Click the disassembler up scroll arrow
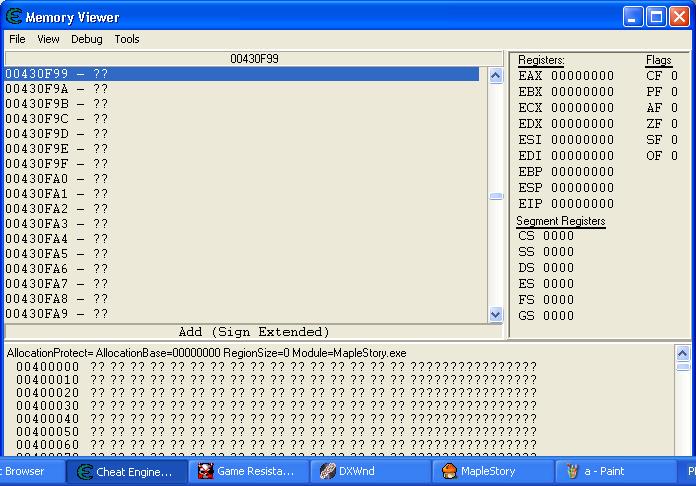Screen dimensions: 696x486 (495, 75)
